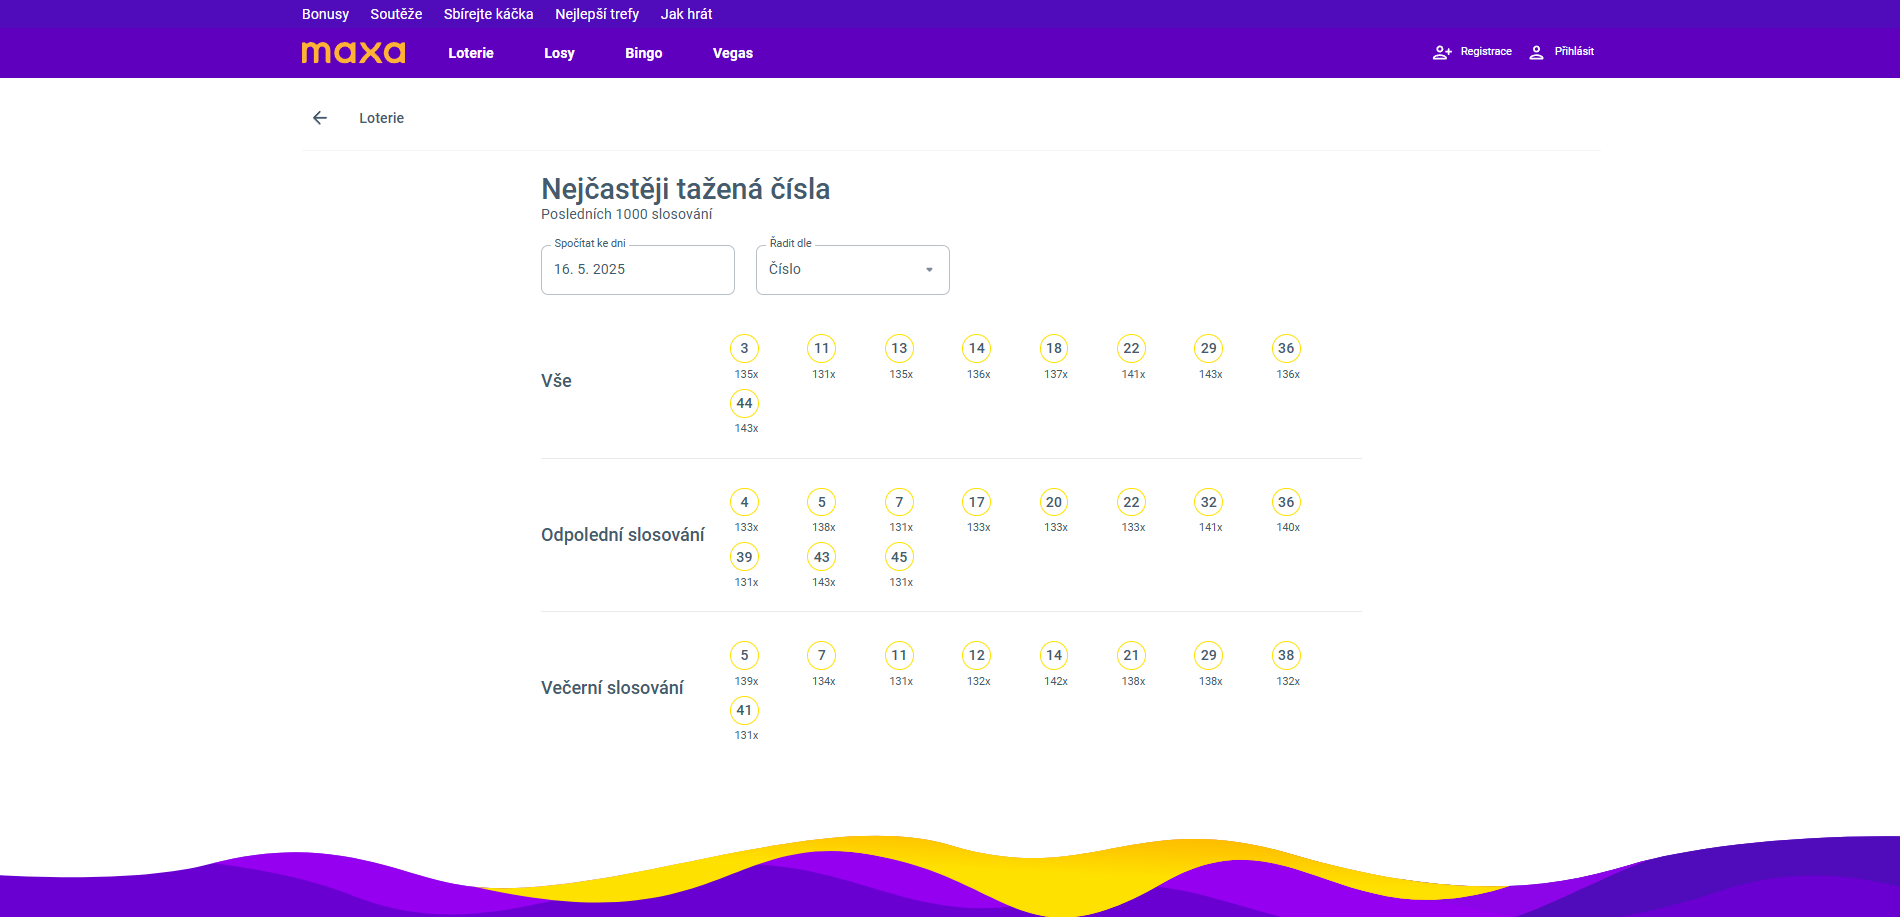1900x917 pixels.
Task: Click the Registrace person-plus icon
Action: coord(1442,52)
